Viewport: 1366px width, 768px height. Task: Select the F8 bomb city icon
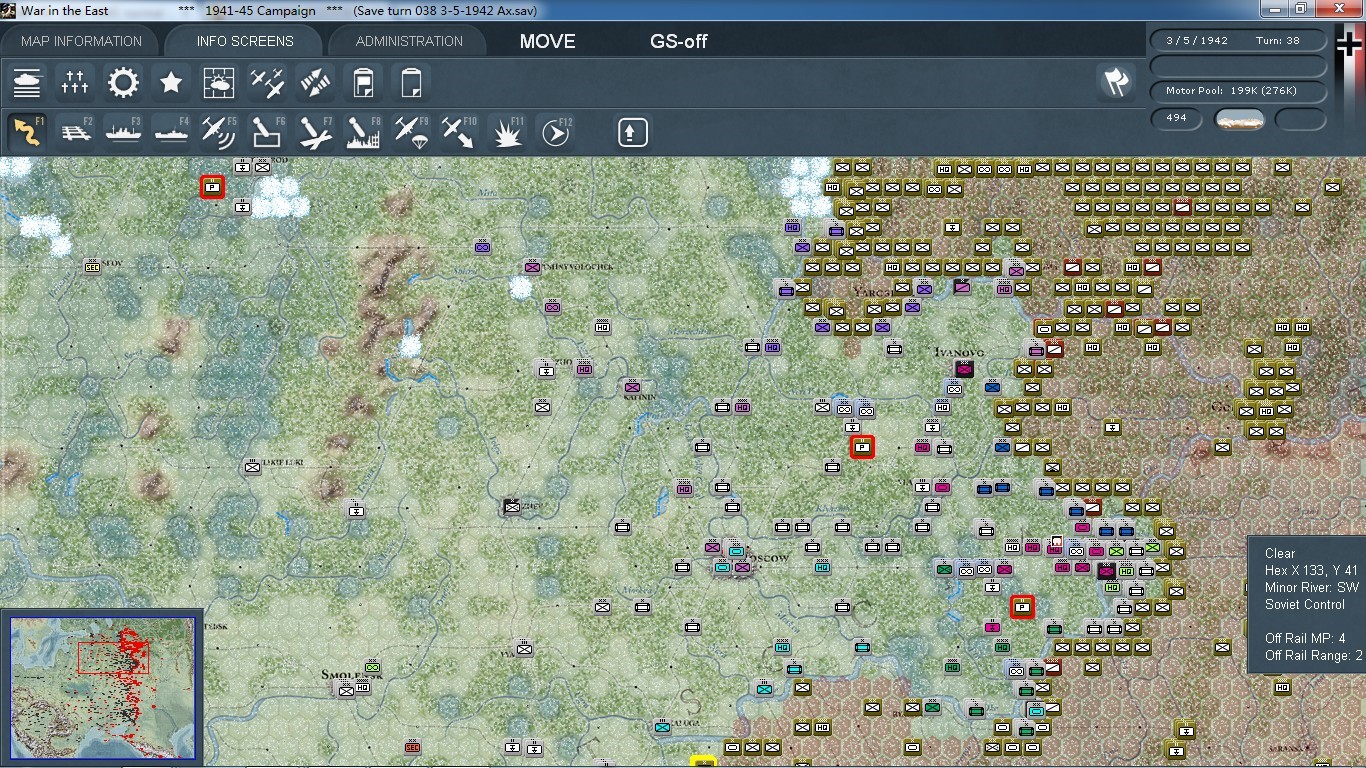coord(363,131)
